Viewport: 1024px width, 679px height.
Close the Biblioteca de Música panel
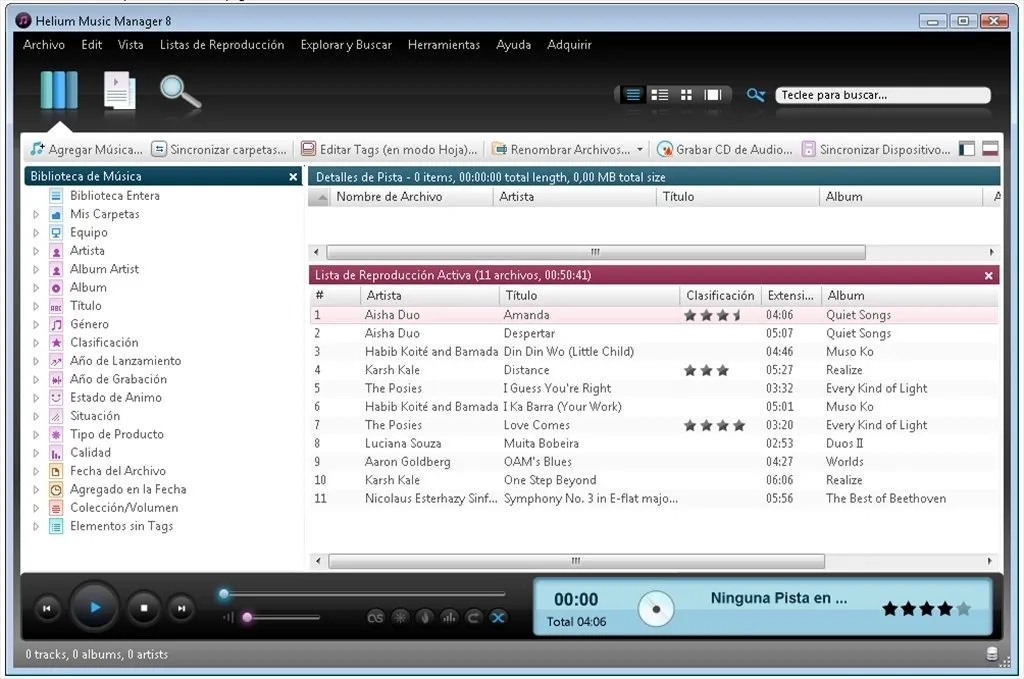293,177
